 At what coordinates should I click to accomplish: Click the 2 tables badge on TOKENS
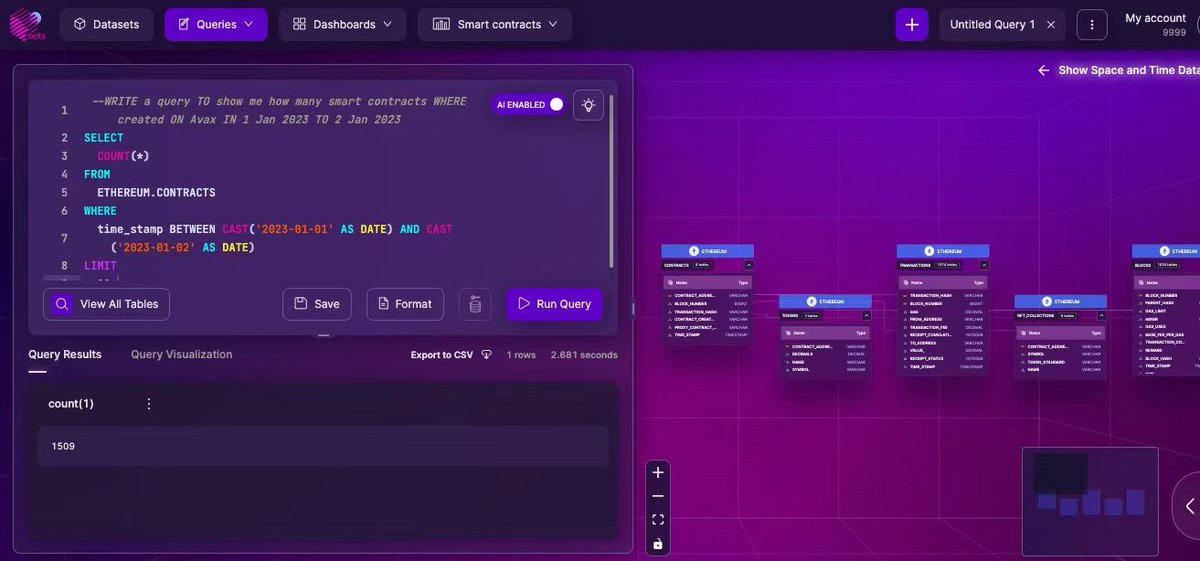coord(811,315)
